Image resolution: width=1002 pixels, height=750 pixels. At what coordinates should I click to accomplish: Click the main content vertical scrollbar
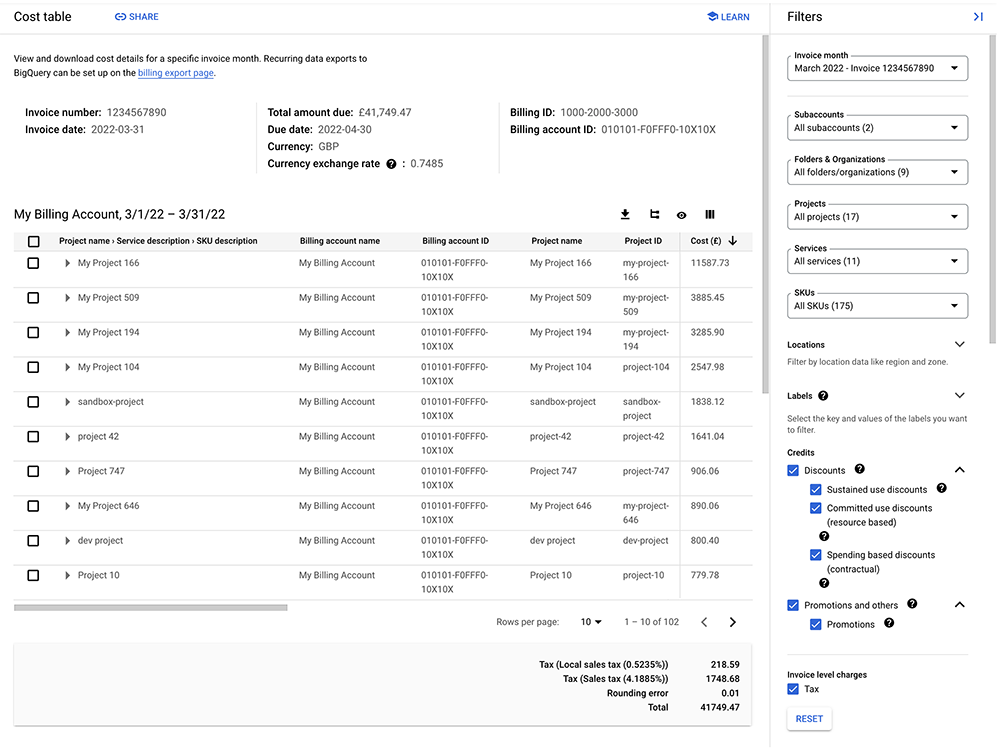(766, 215)
